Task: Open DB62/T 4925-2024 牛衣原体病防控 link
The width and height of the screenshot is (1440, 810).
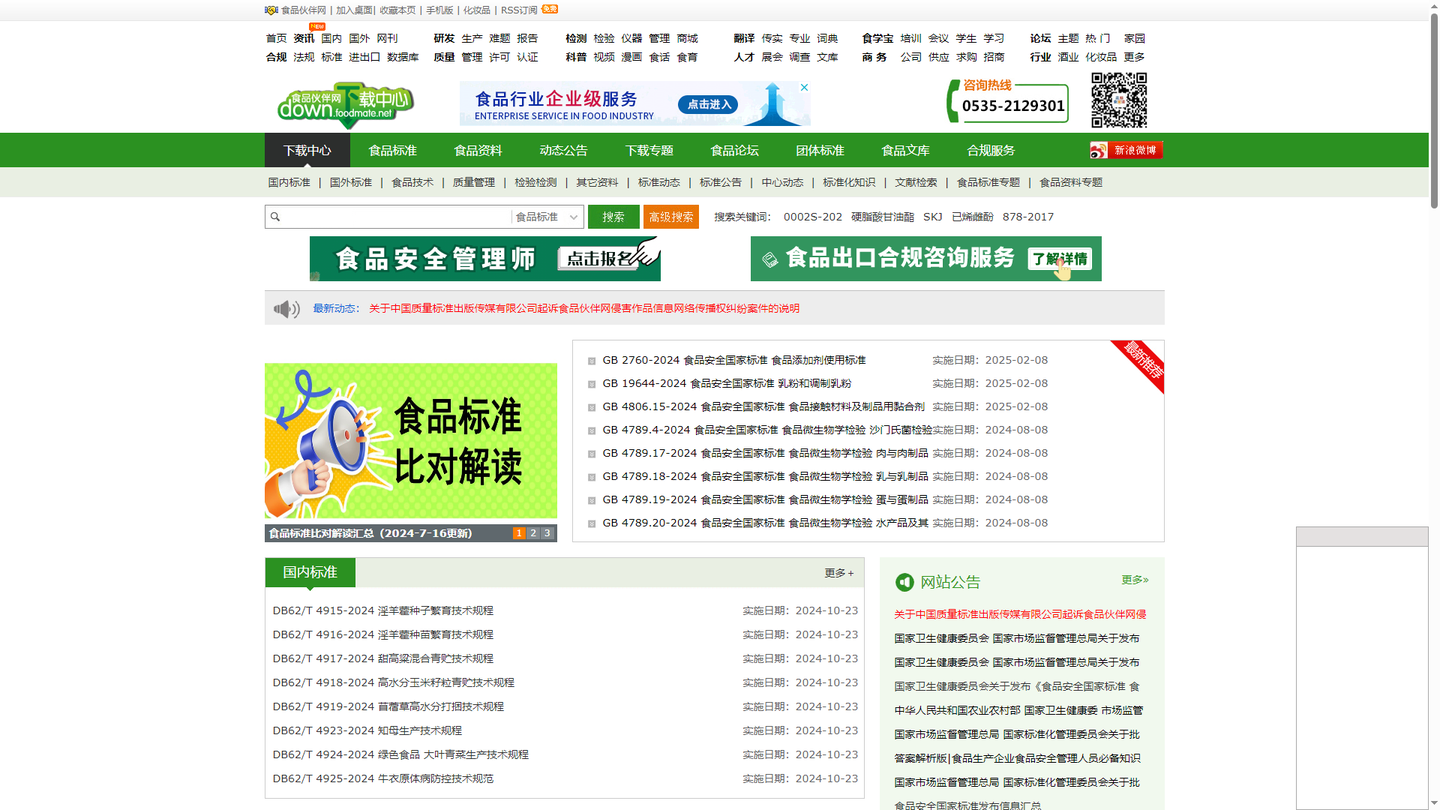Action: (383, 779)
